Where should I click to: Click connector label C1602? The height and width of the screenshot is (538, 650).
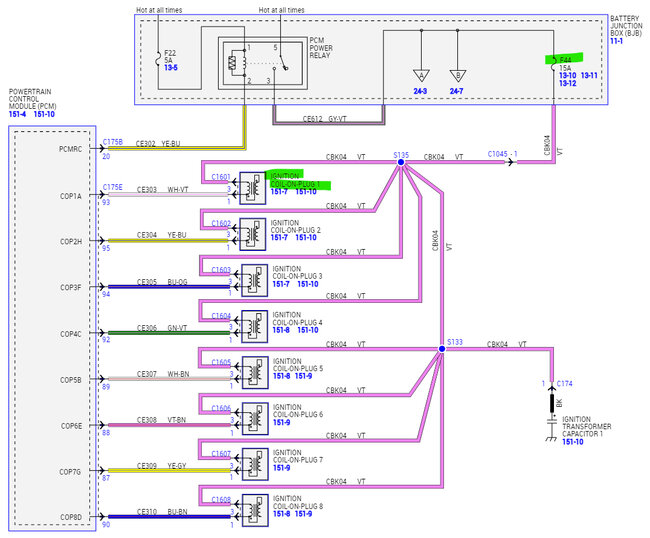(221, 223)
